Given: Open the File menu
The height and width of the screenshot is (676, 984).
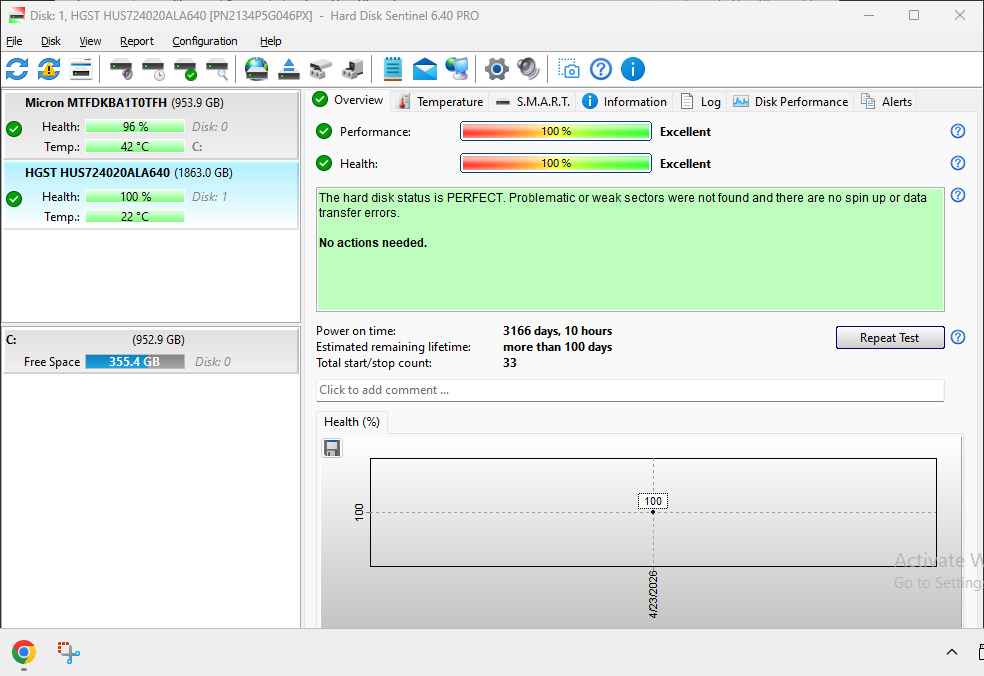Looking at the screenshot, I should tap(14, 41).
